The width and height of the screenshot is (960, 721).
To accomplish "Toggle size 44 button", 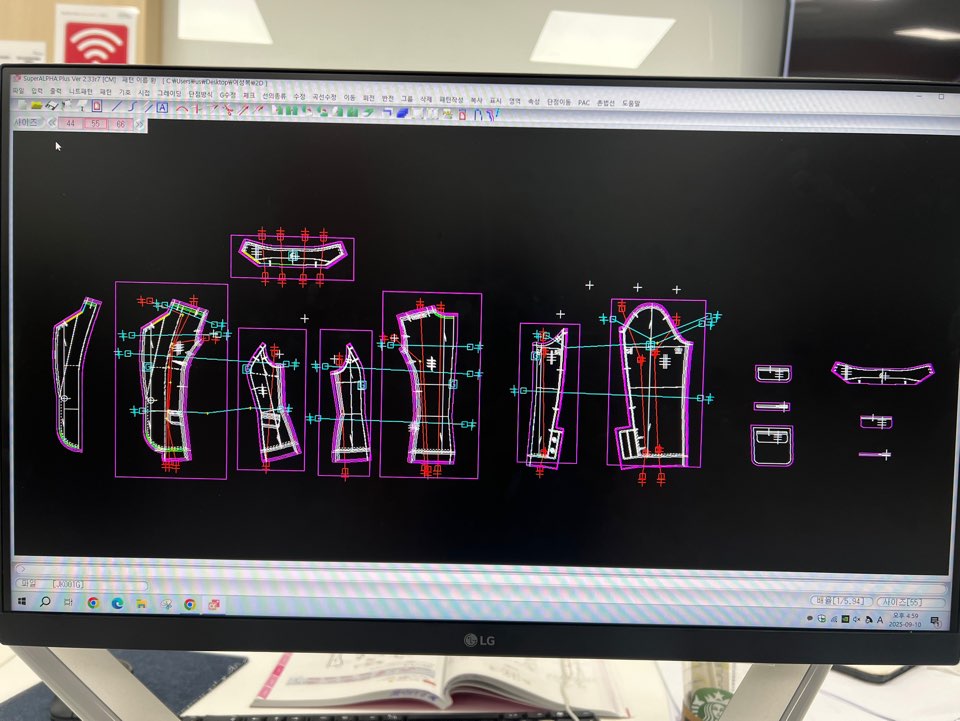I will coord(70,123).
